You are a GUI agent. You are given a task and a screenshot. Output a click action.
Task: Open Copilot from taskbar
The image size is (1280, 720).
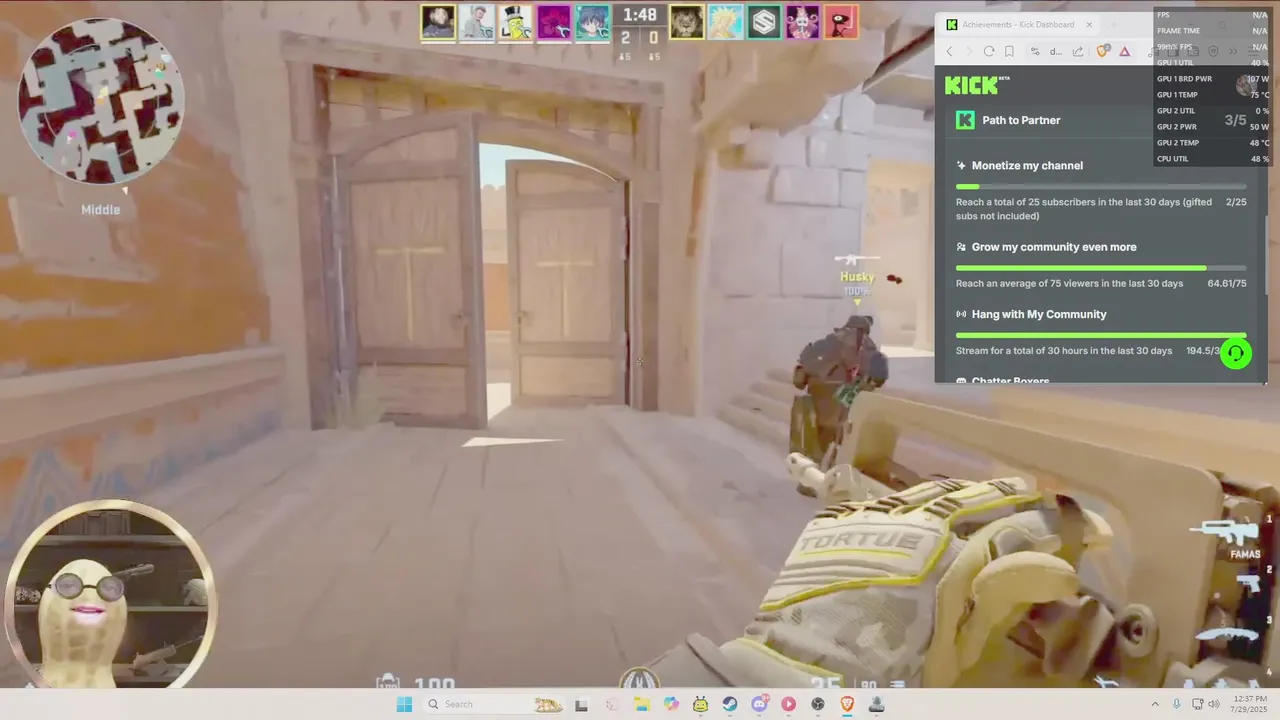[671, 704]
